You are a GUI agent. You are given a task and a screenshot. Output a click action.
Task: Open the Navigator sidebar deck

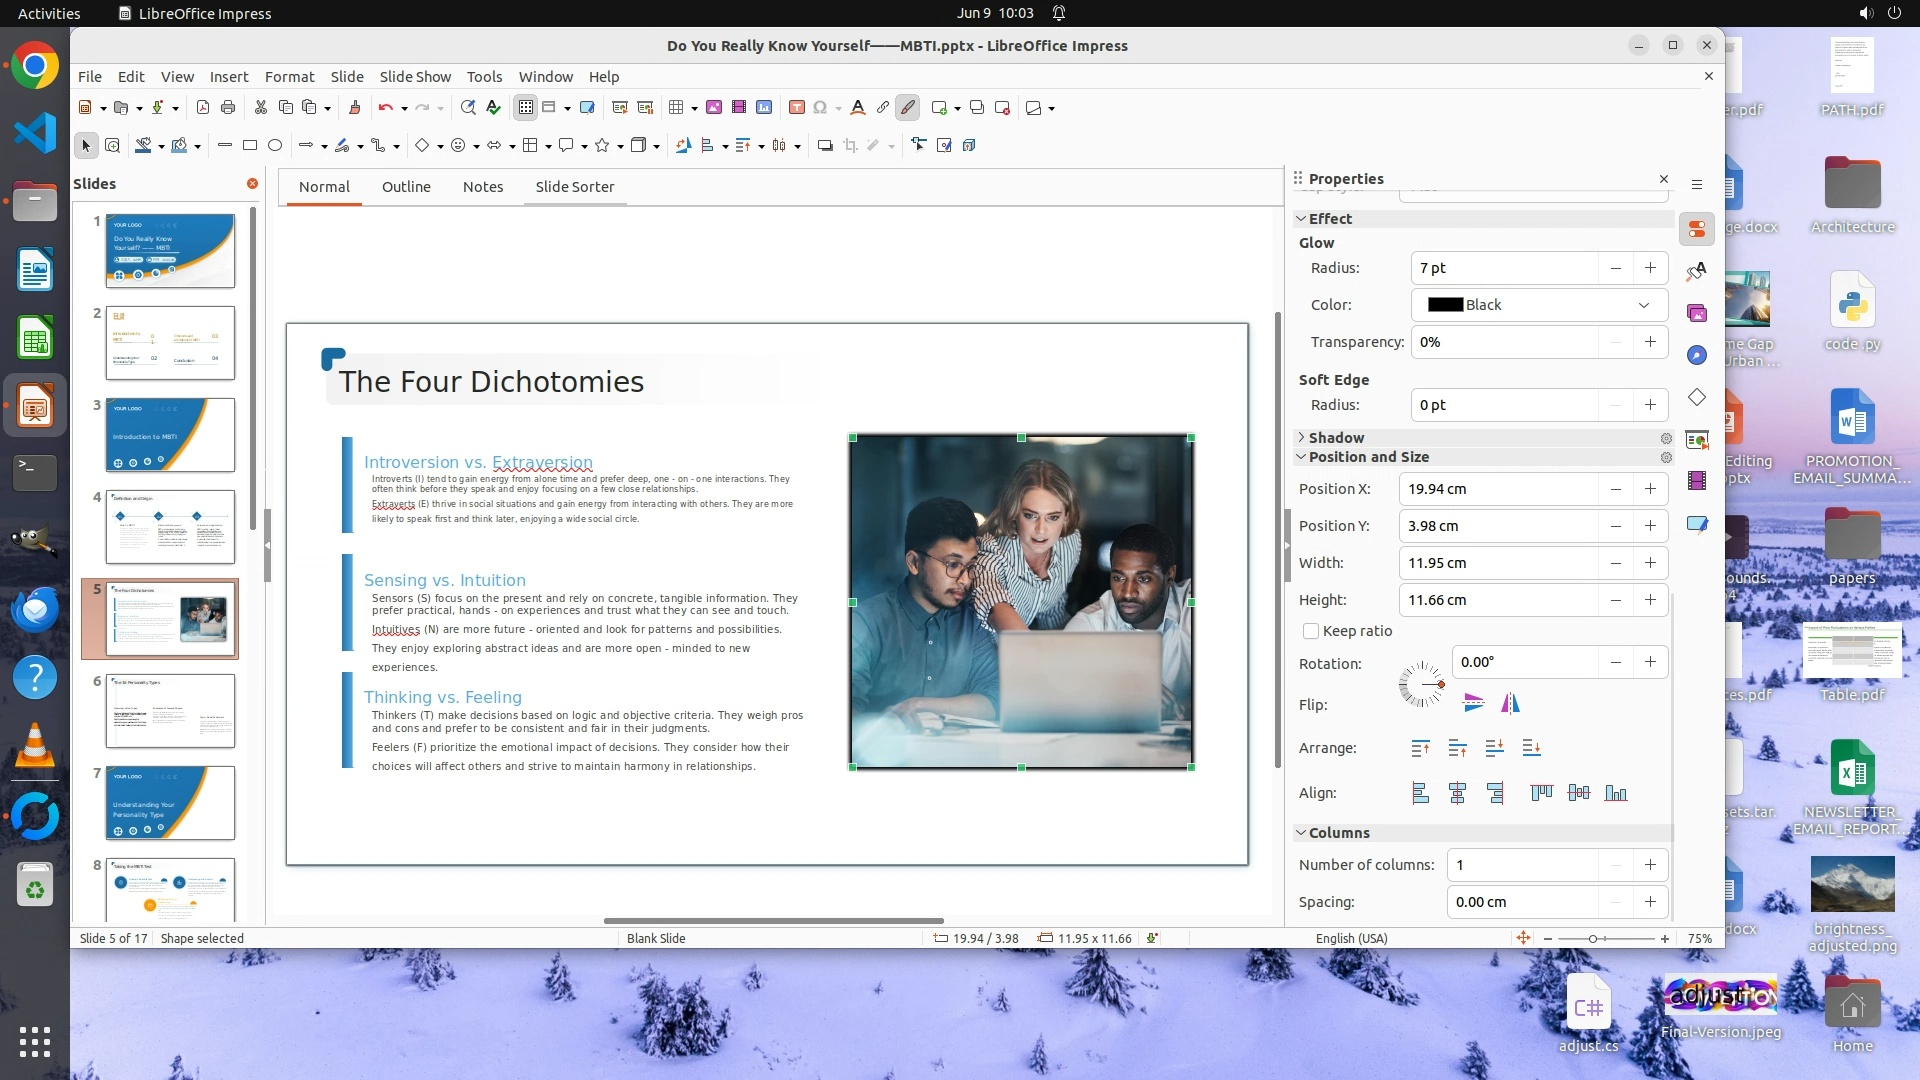coord(1697,355)
